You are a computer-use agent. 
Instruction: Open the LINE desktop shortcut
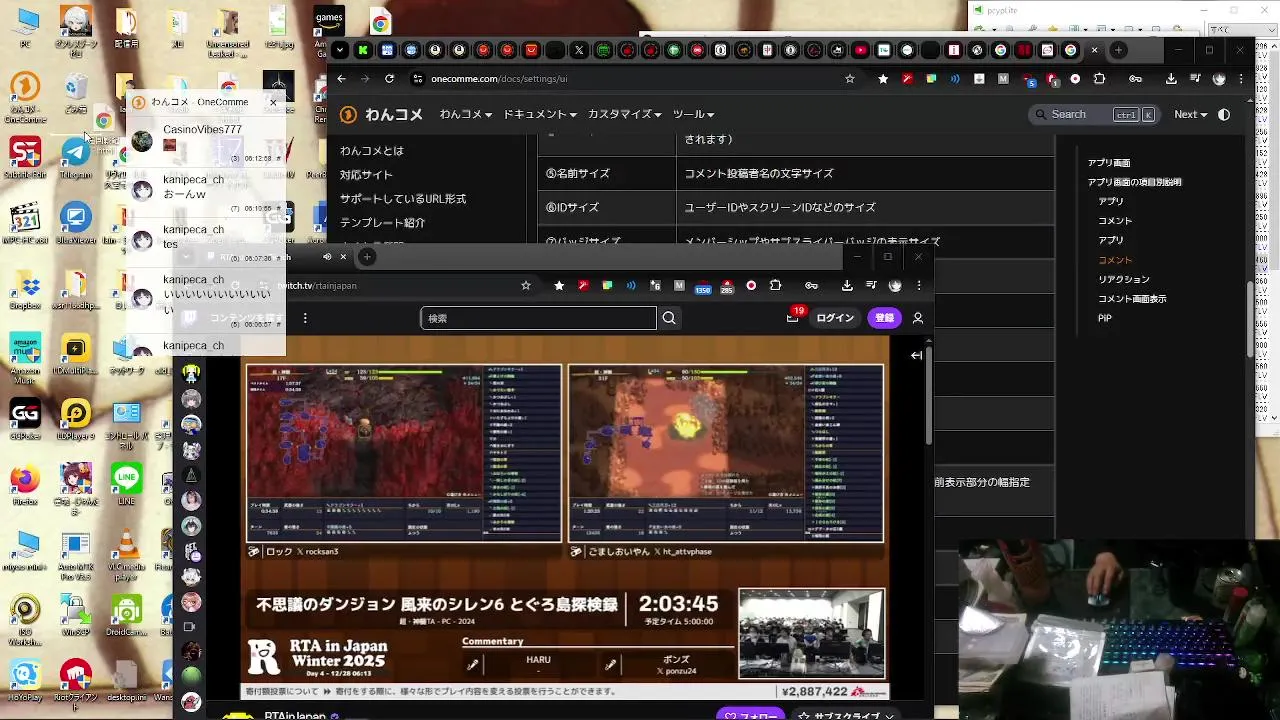click(126, 485)
